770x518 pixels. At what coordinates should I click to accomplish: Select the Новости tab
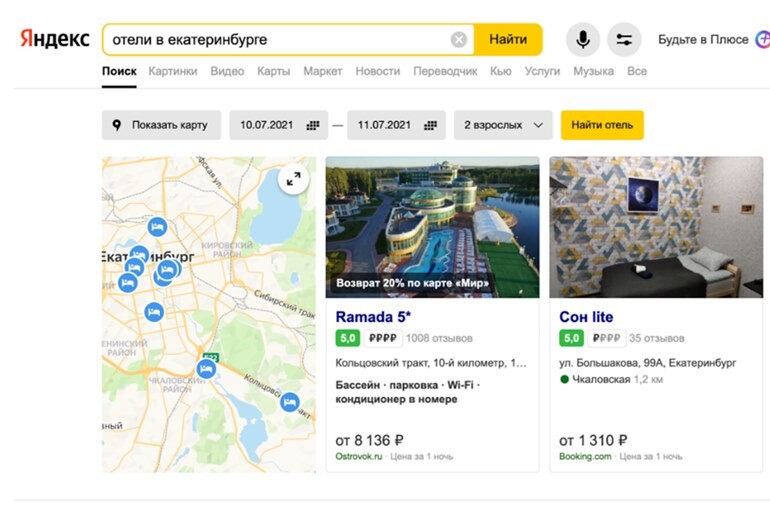[377, 71]
